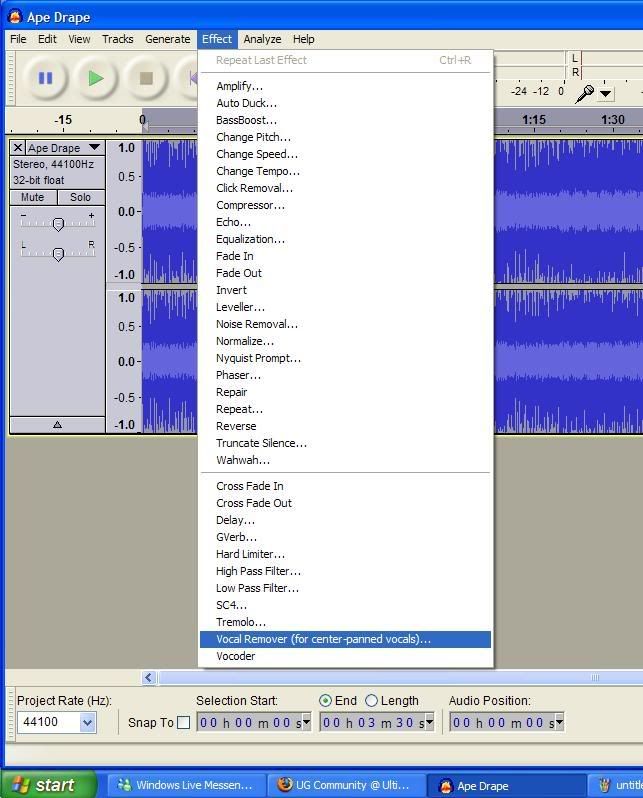Open the Help menu
The width and height of the screenshot is (643, 798).
click(x=303, y=39)
